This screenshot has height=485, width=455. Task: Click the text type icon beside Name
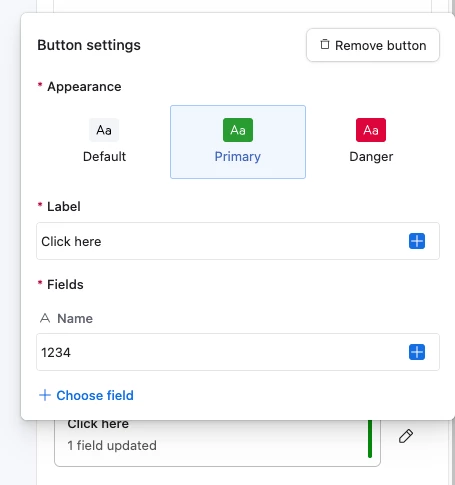point(45,318)
